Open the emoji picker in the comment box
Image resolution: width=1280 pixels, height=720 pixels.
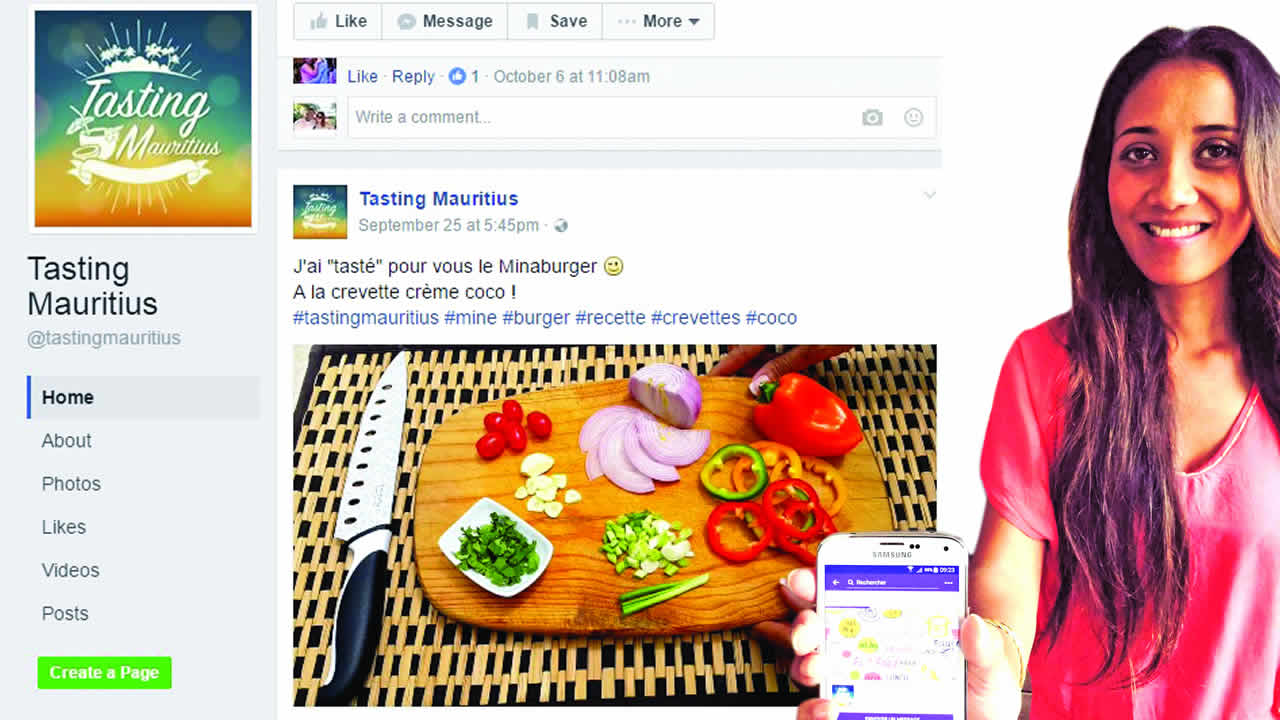point(913,117)
